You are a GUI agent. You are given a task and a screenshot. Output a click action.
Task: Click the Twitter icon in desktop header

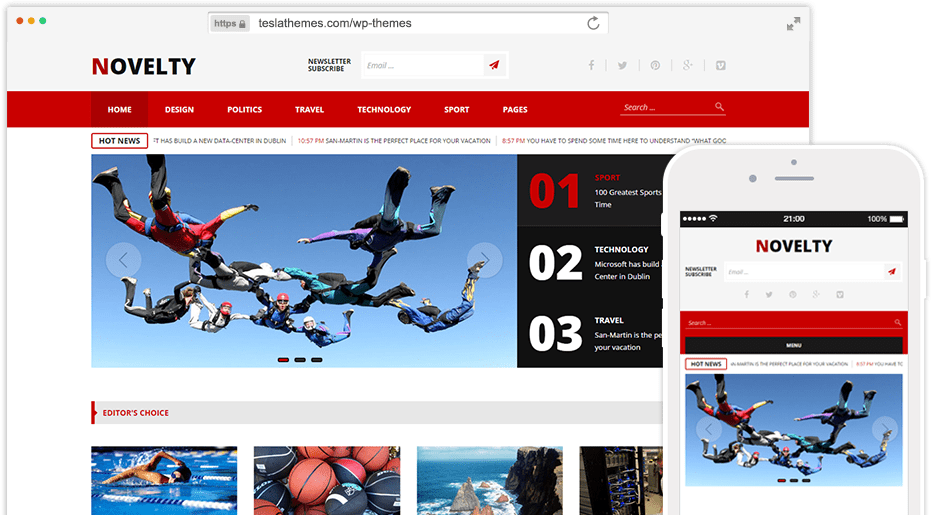[x=622, y=65]
